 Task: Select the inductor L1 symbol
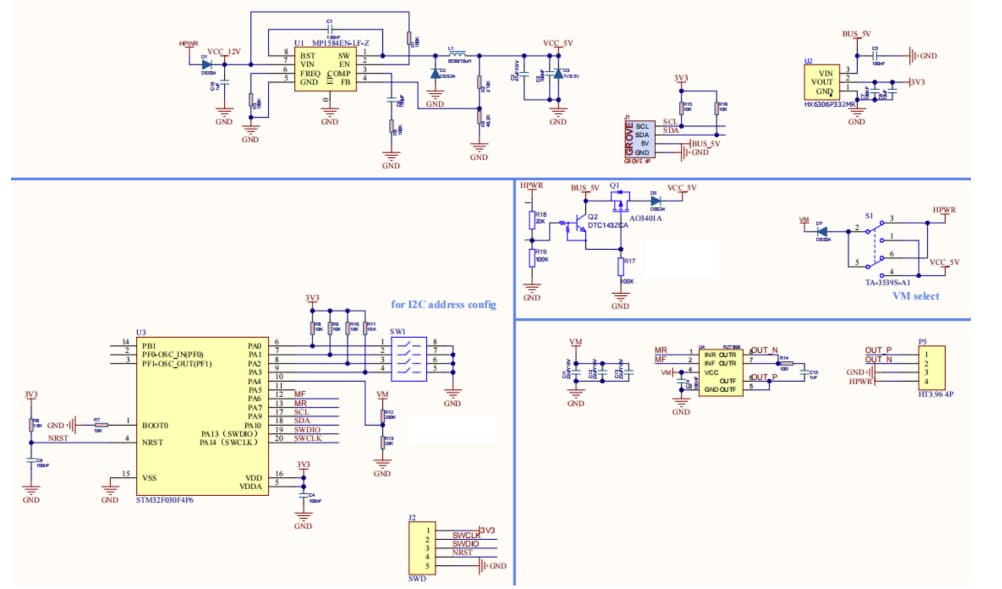tap(458, 54)
